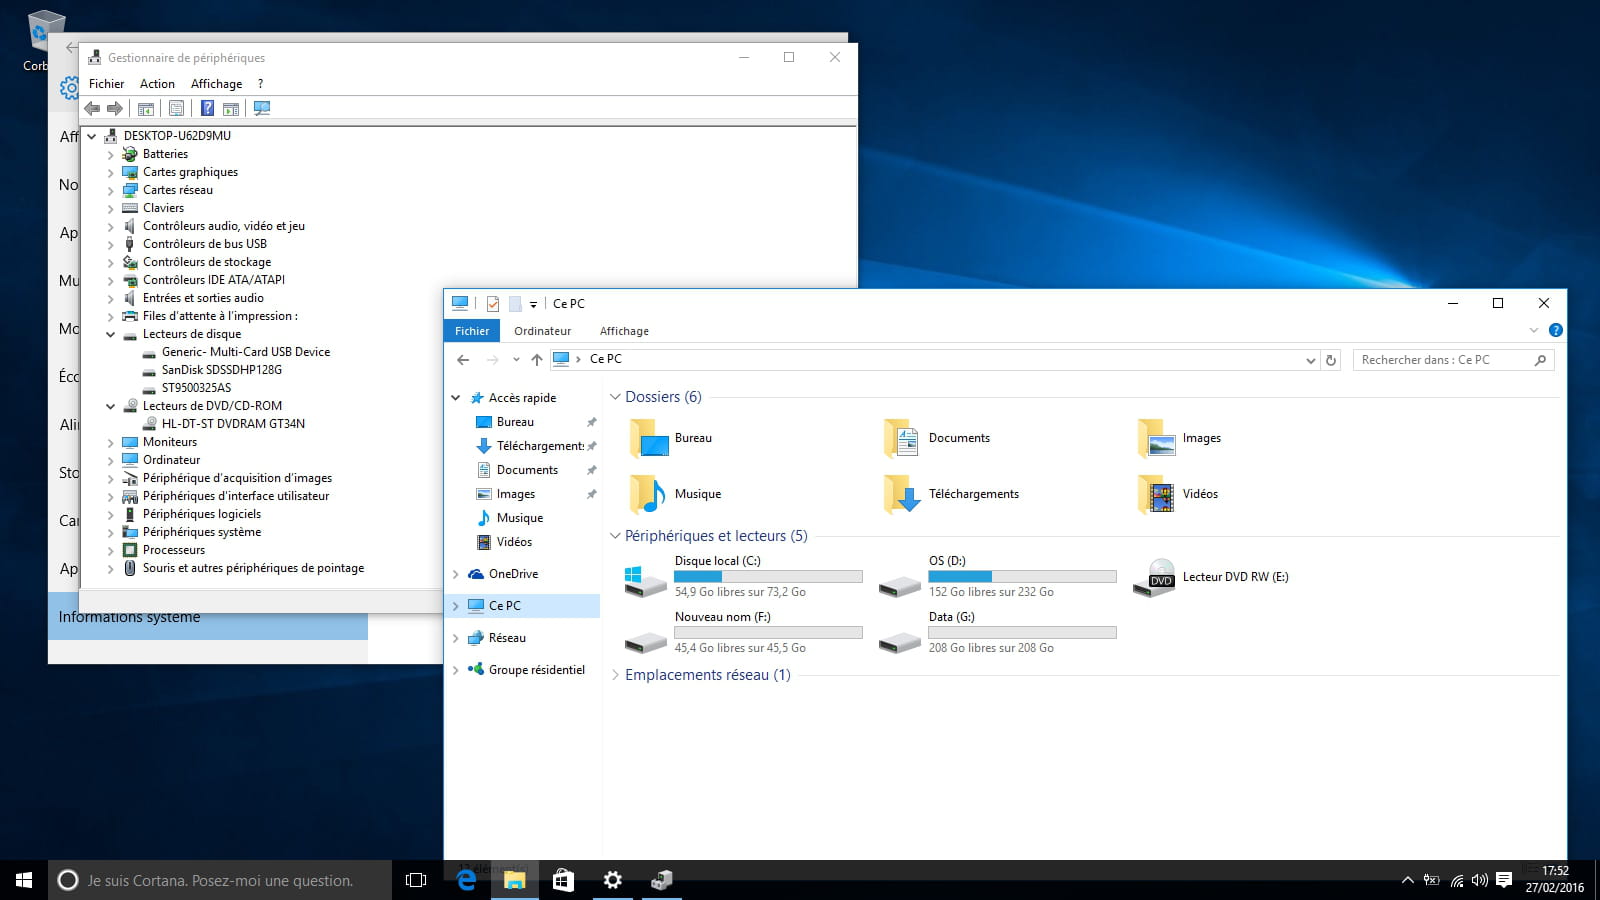Click the scan hardware monitor icon in Device Manager toolbar

pyautogui.click(x=262, y=108)
